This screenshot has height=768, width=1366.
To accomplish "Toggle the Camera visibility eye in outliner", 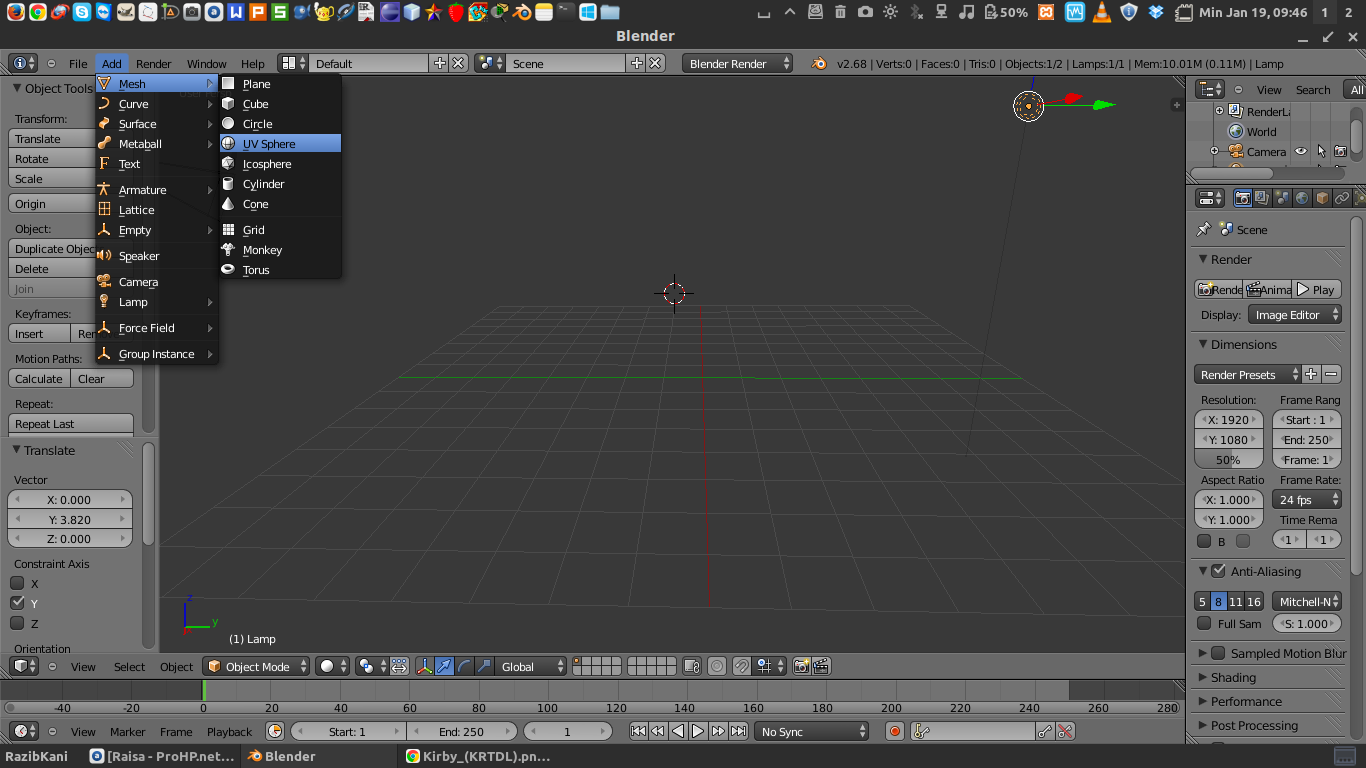I will click(x=1301, y=152).
